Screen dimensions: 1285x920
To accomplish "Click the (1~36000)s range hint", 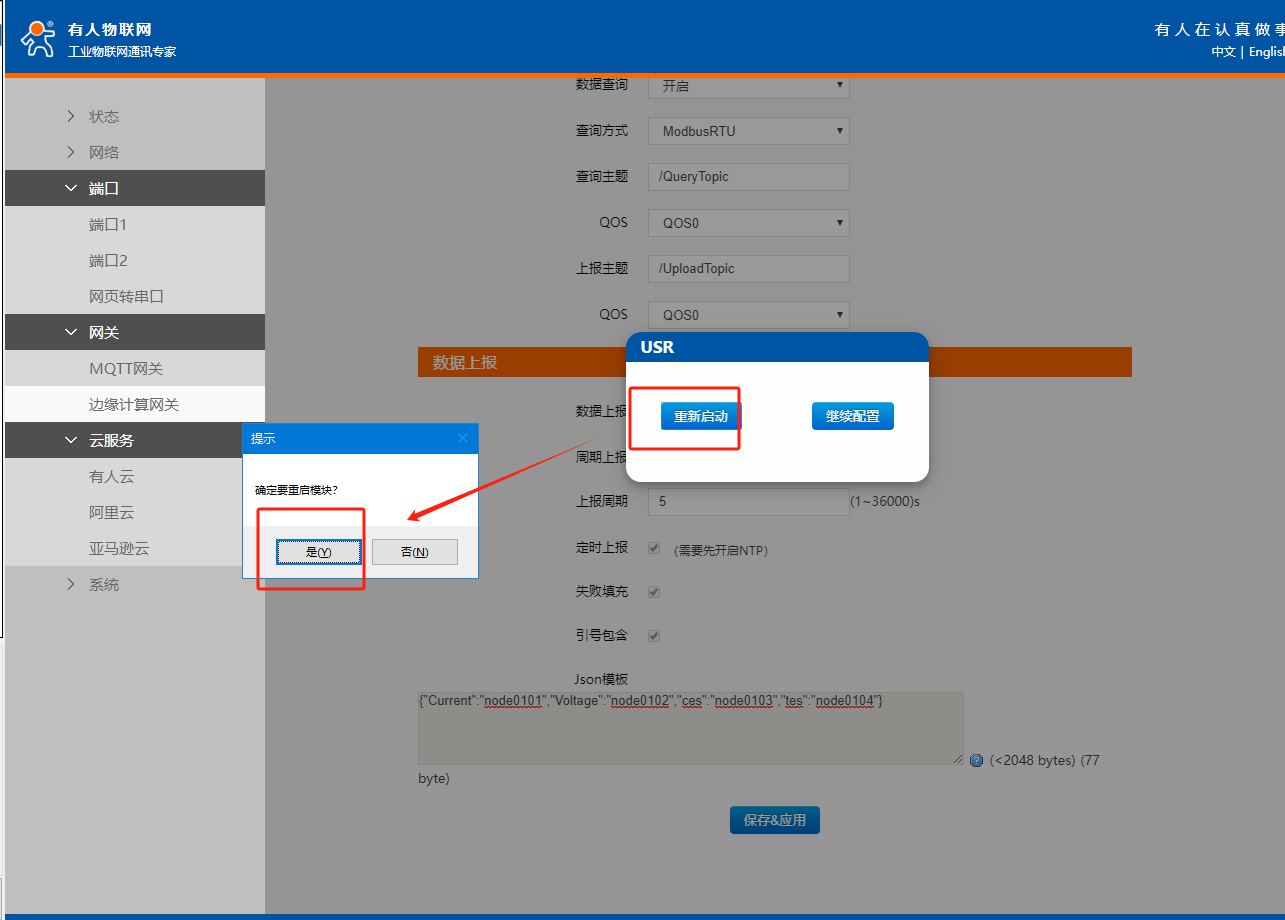I will coord(885,501).
